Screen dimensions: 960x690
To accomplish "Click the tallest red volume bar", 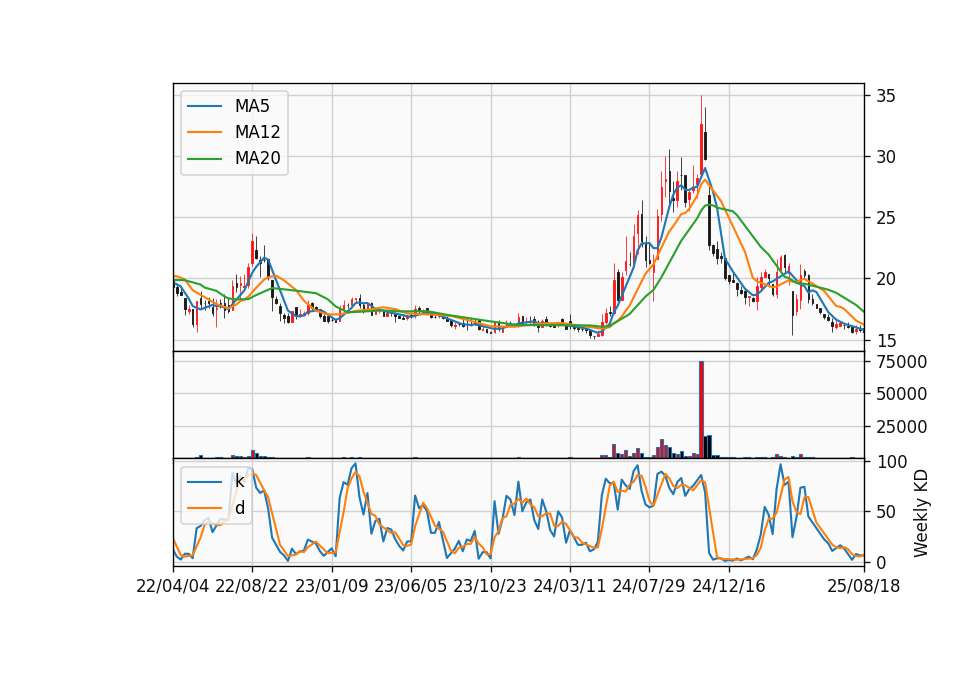I will pos(702,410).
